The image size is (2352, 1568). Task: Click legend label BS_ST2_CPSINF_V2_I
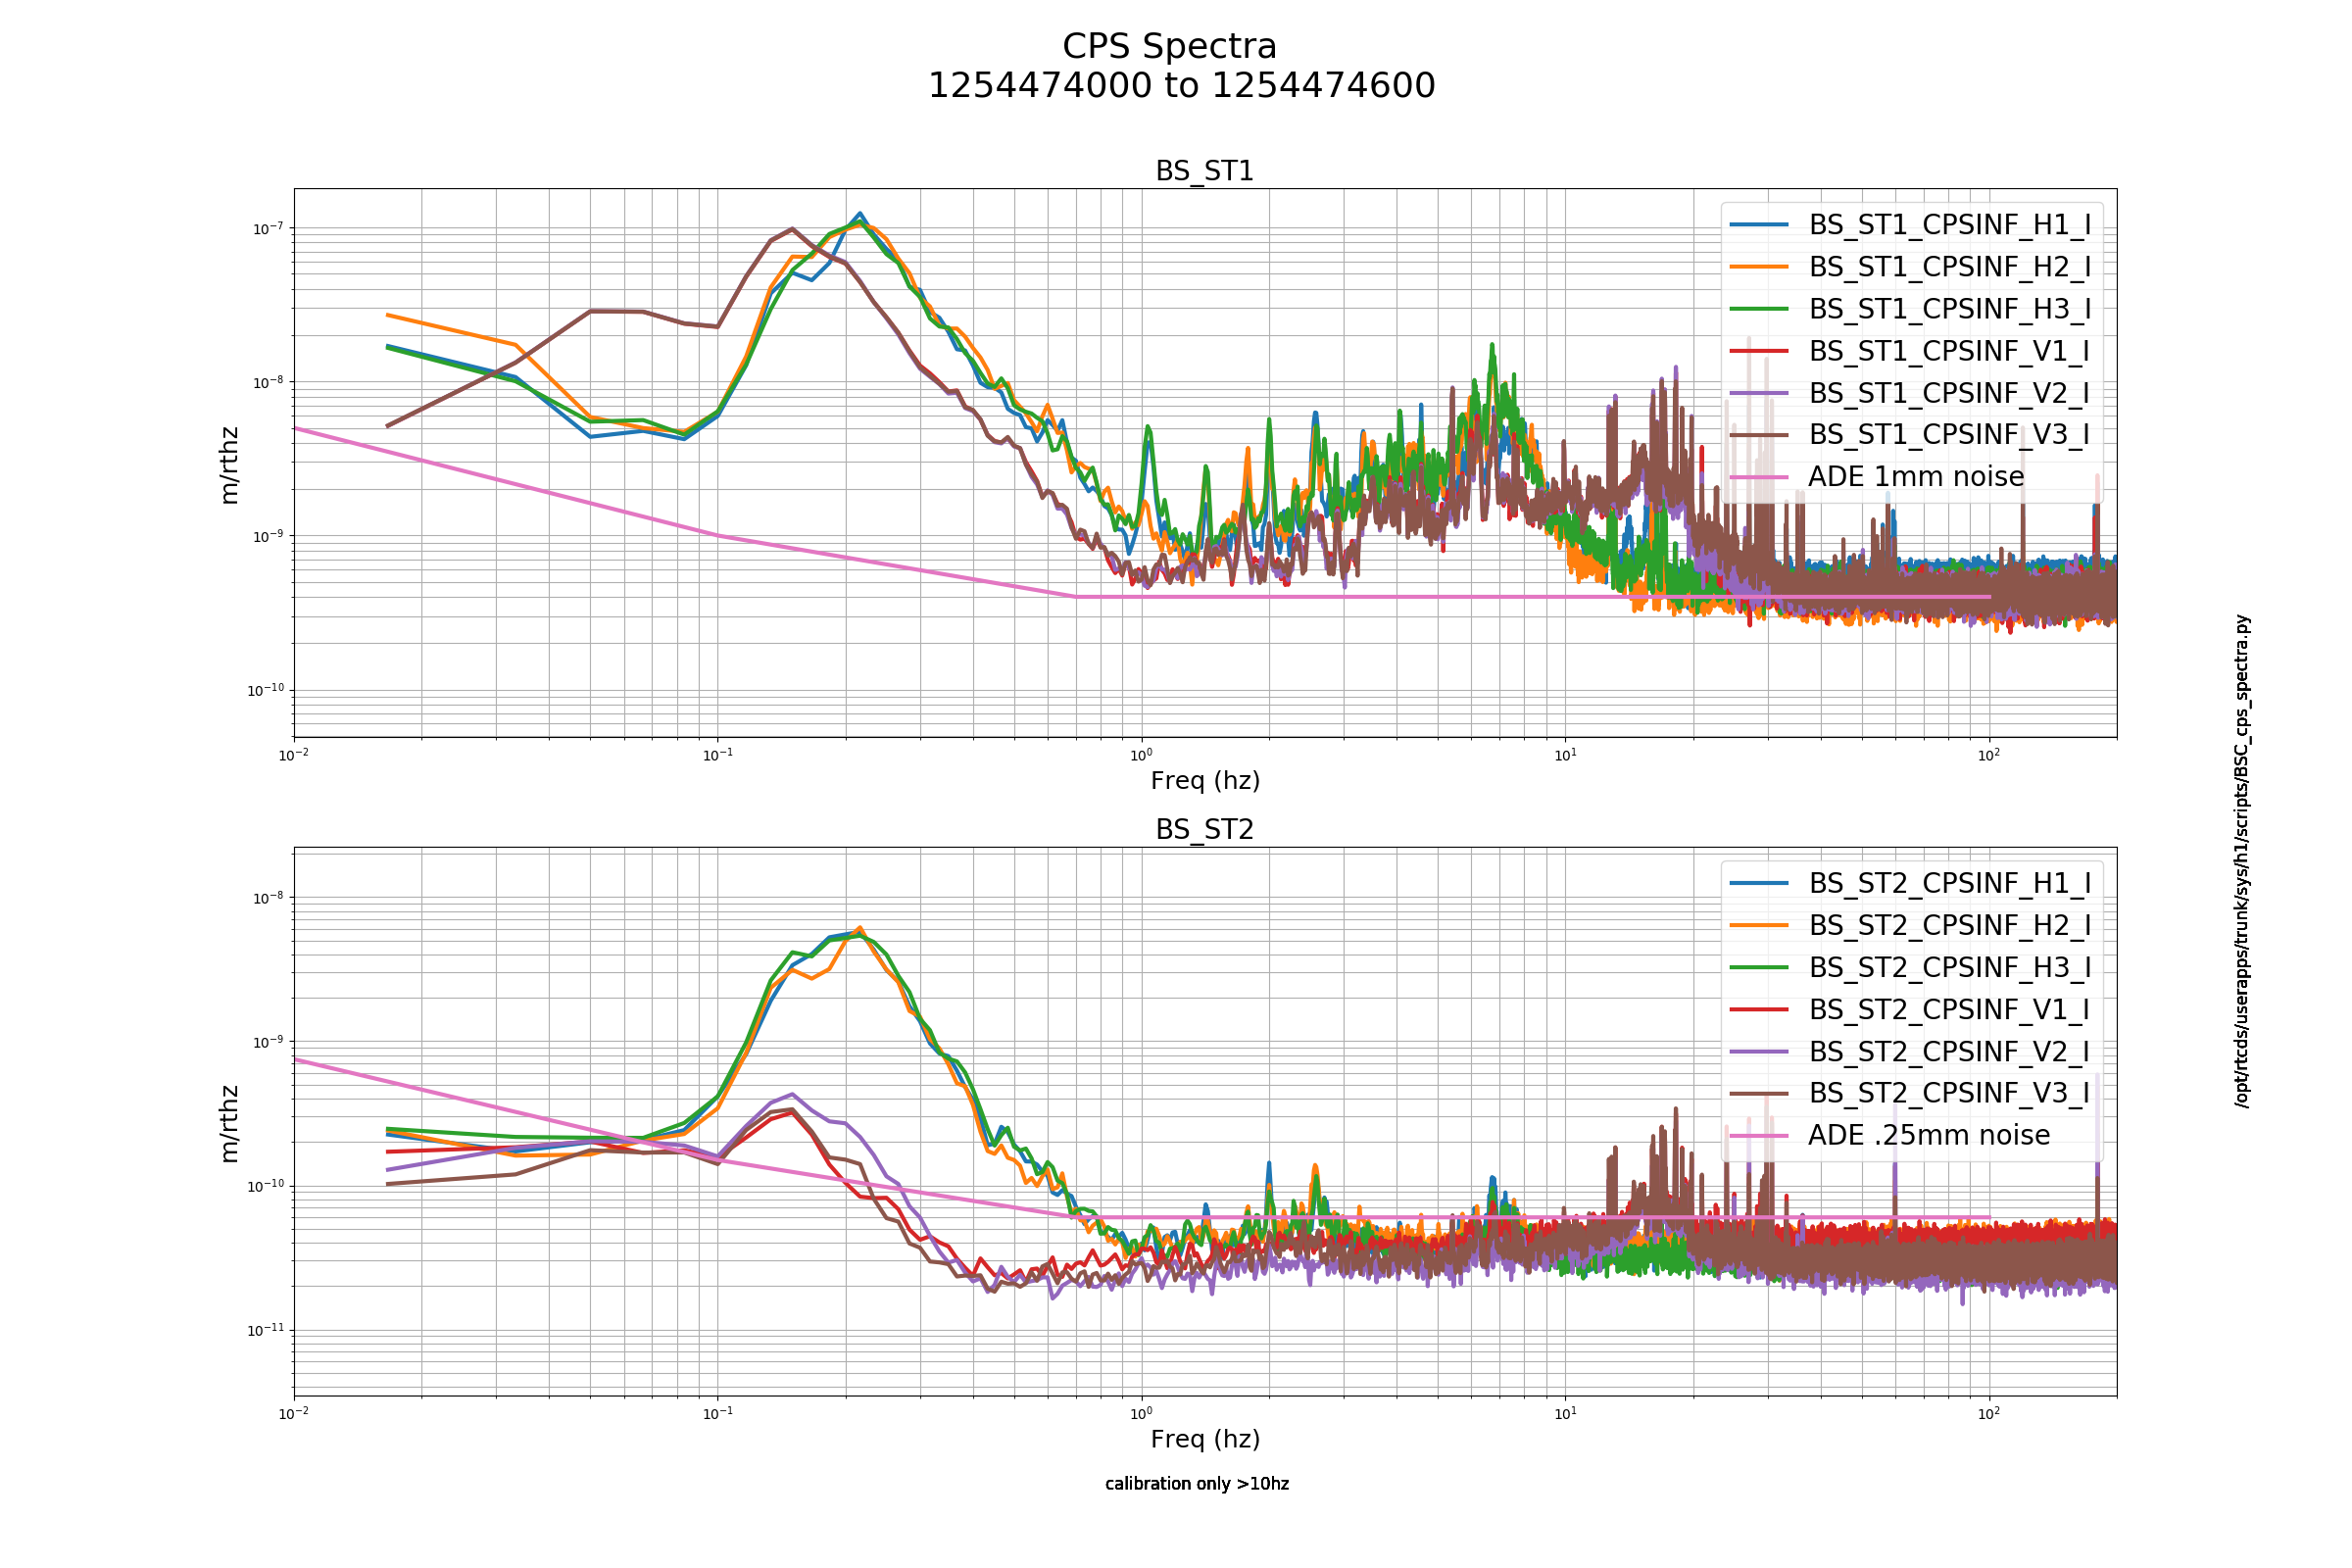coord(1949,1051)
